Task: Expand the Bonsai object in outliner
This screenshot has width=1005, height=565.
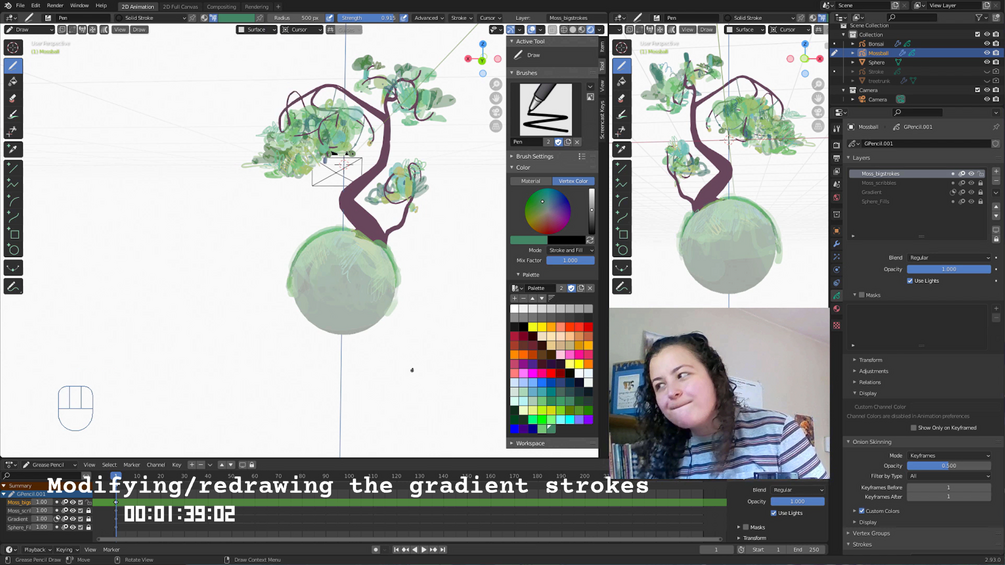Action: [853, 44]
